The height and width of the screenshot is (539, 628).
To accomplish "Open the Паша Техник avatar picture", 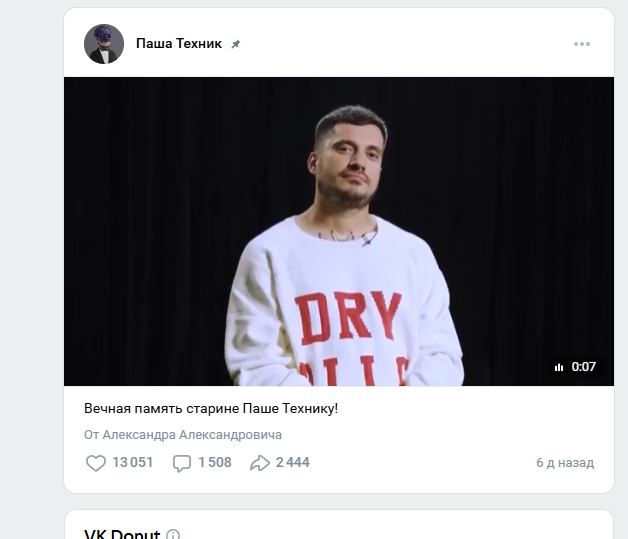I will pos(104,44).
